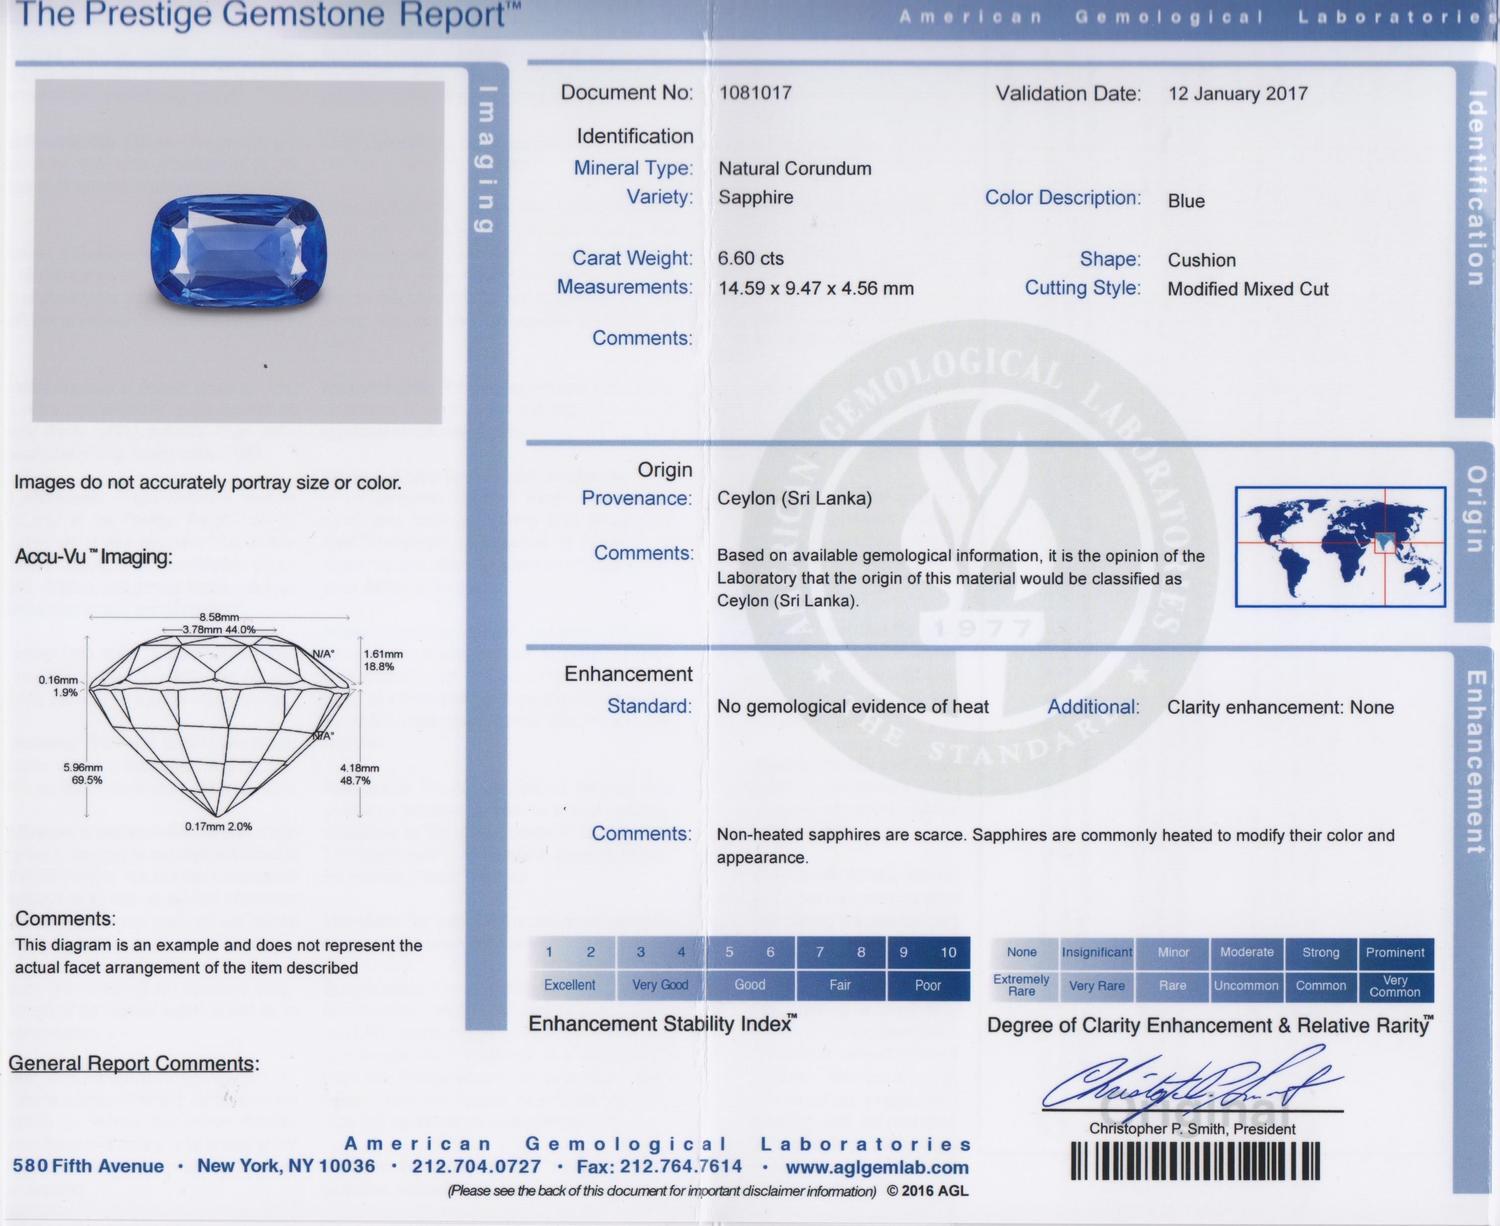
Task: Click No gemological evidence of heat
Action: pos(853,707)
